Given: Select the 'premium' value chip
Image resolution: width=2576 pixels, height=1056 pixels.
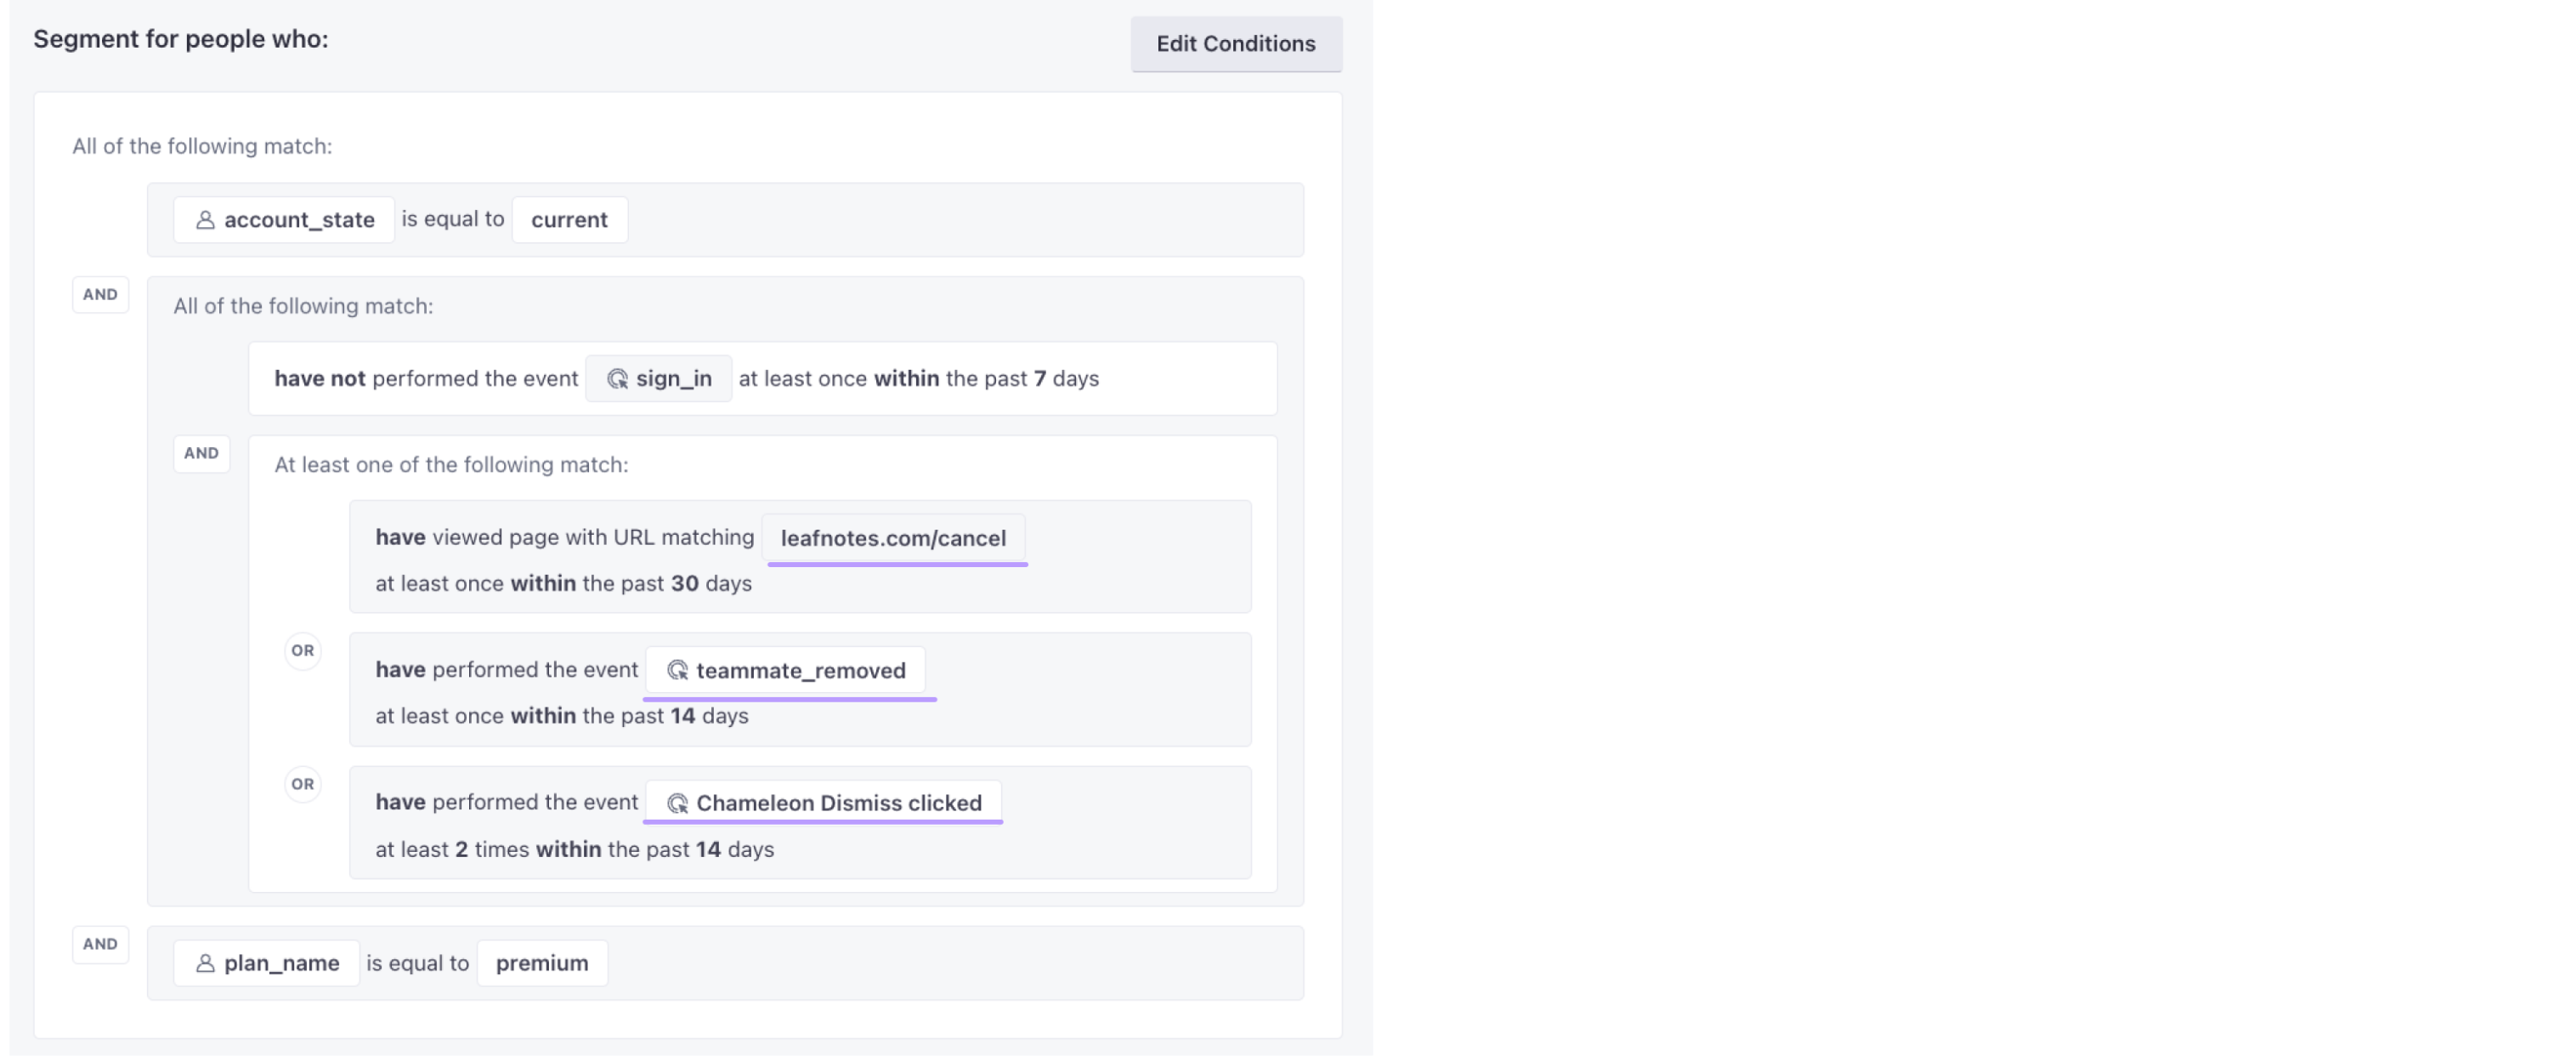Looking at the screenshot, I should [x=542, y=963].
